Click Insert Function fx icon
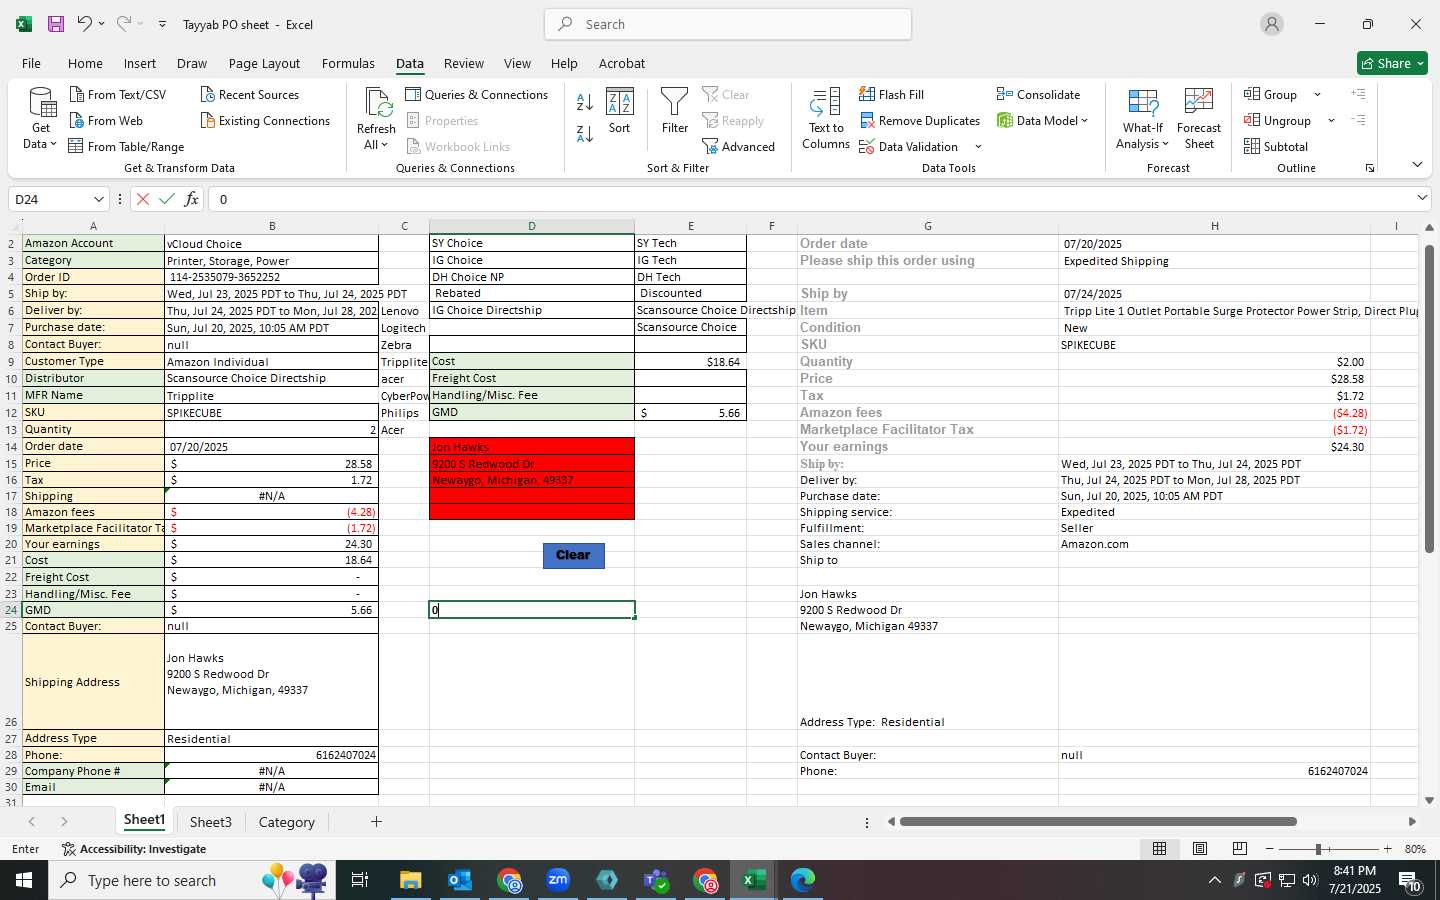 point(191,199)
